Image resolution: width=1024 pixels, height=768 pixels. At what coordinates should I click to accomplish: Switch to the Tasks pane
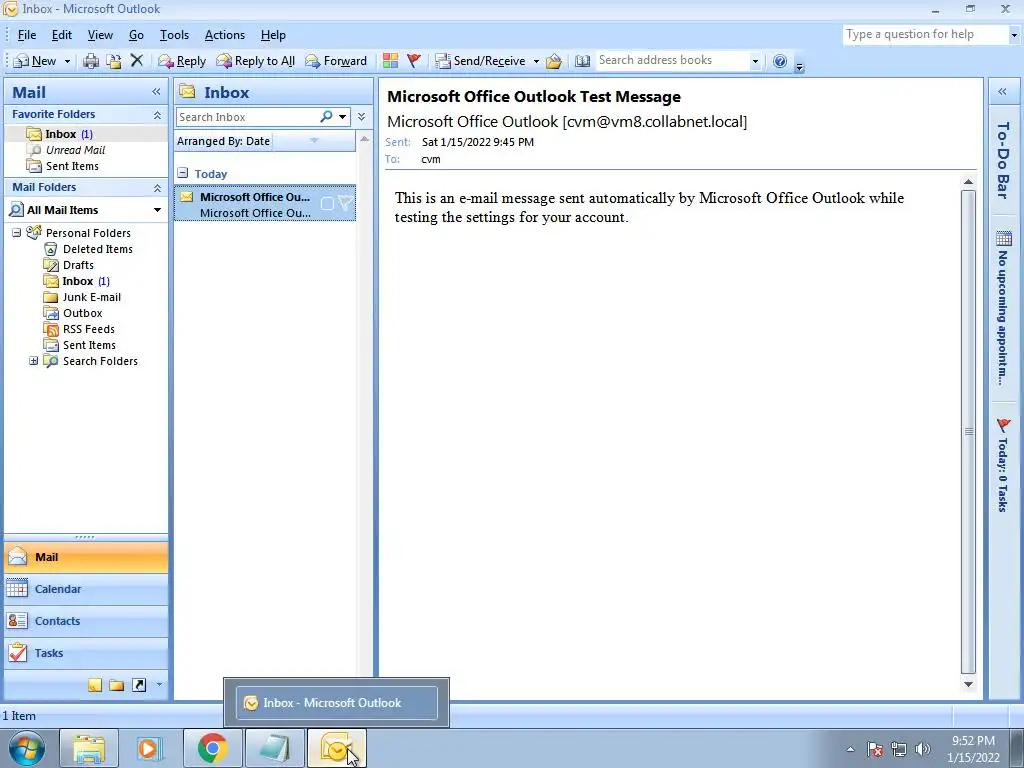pos(86,653)
